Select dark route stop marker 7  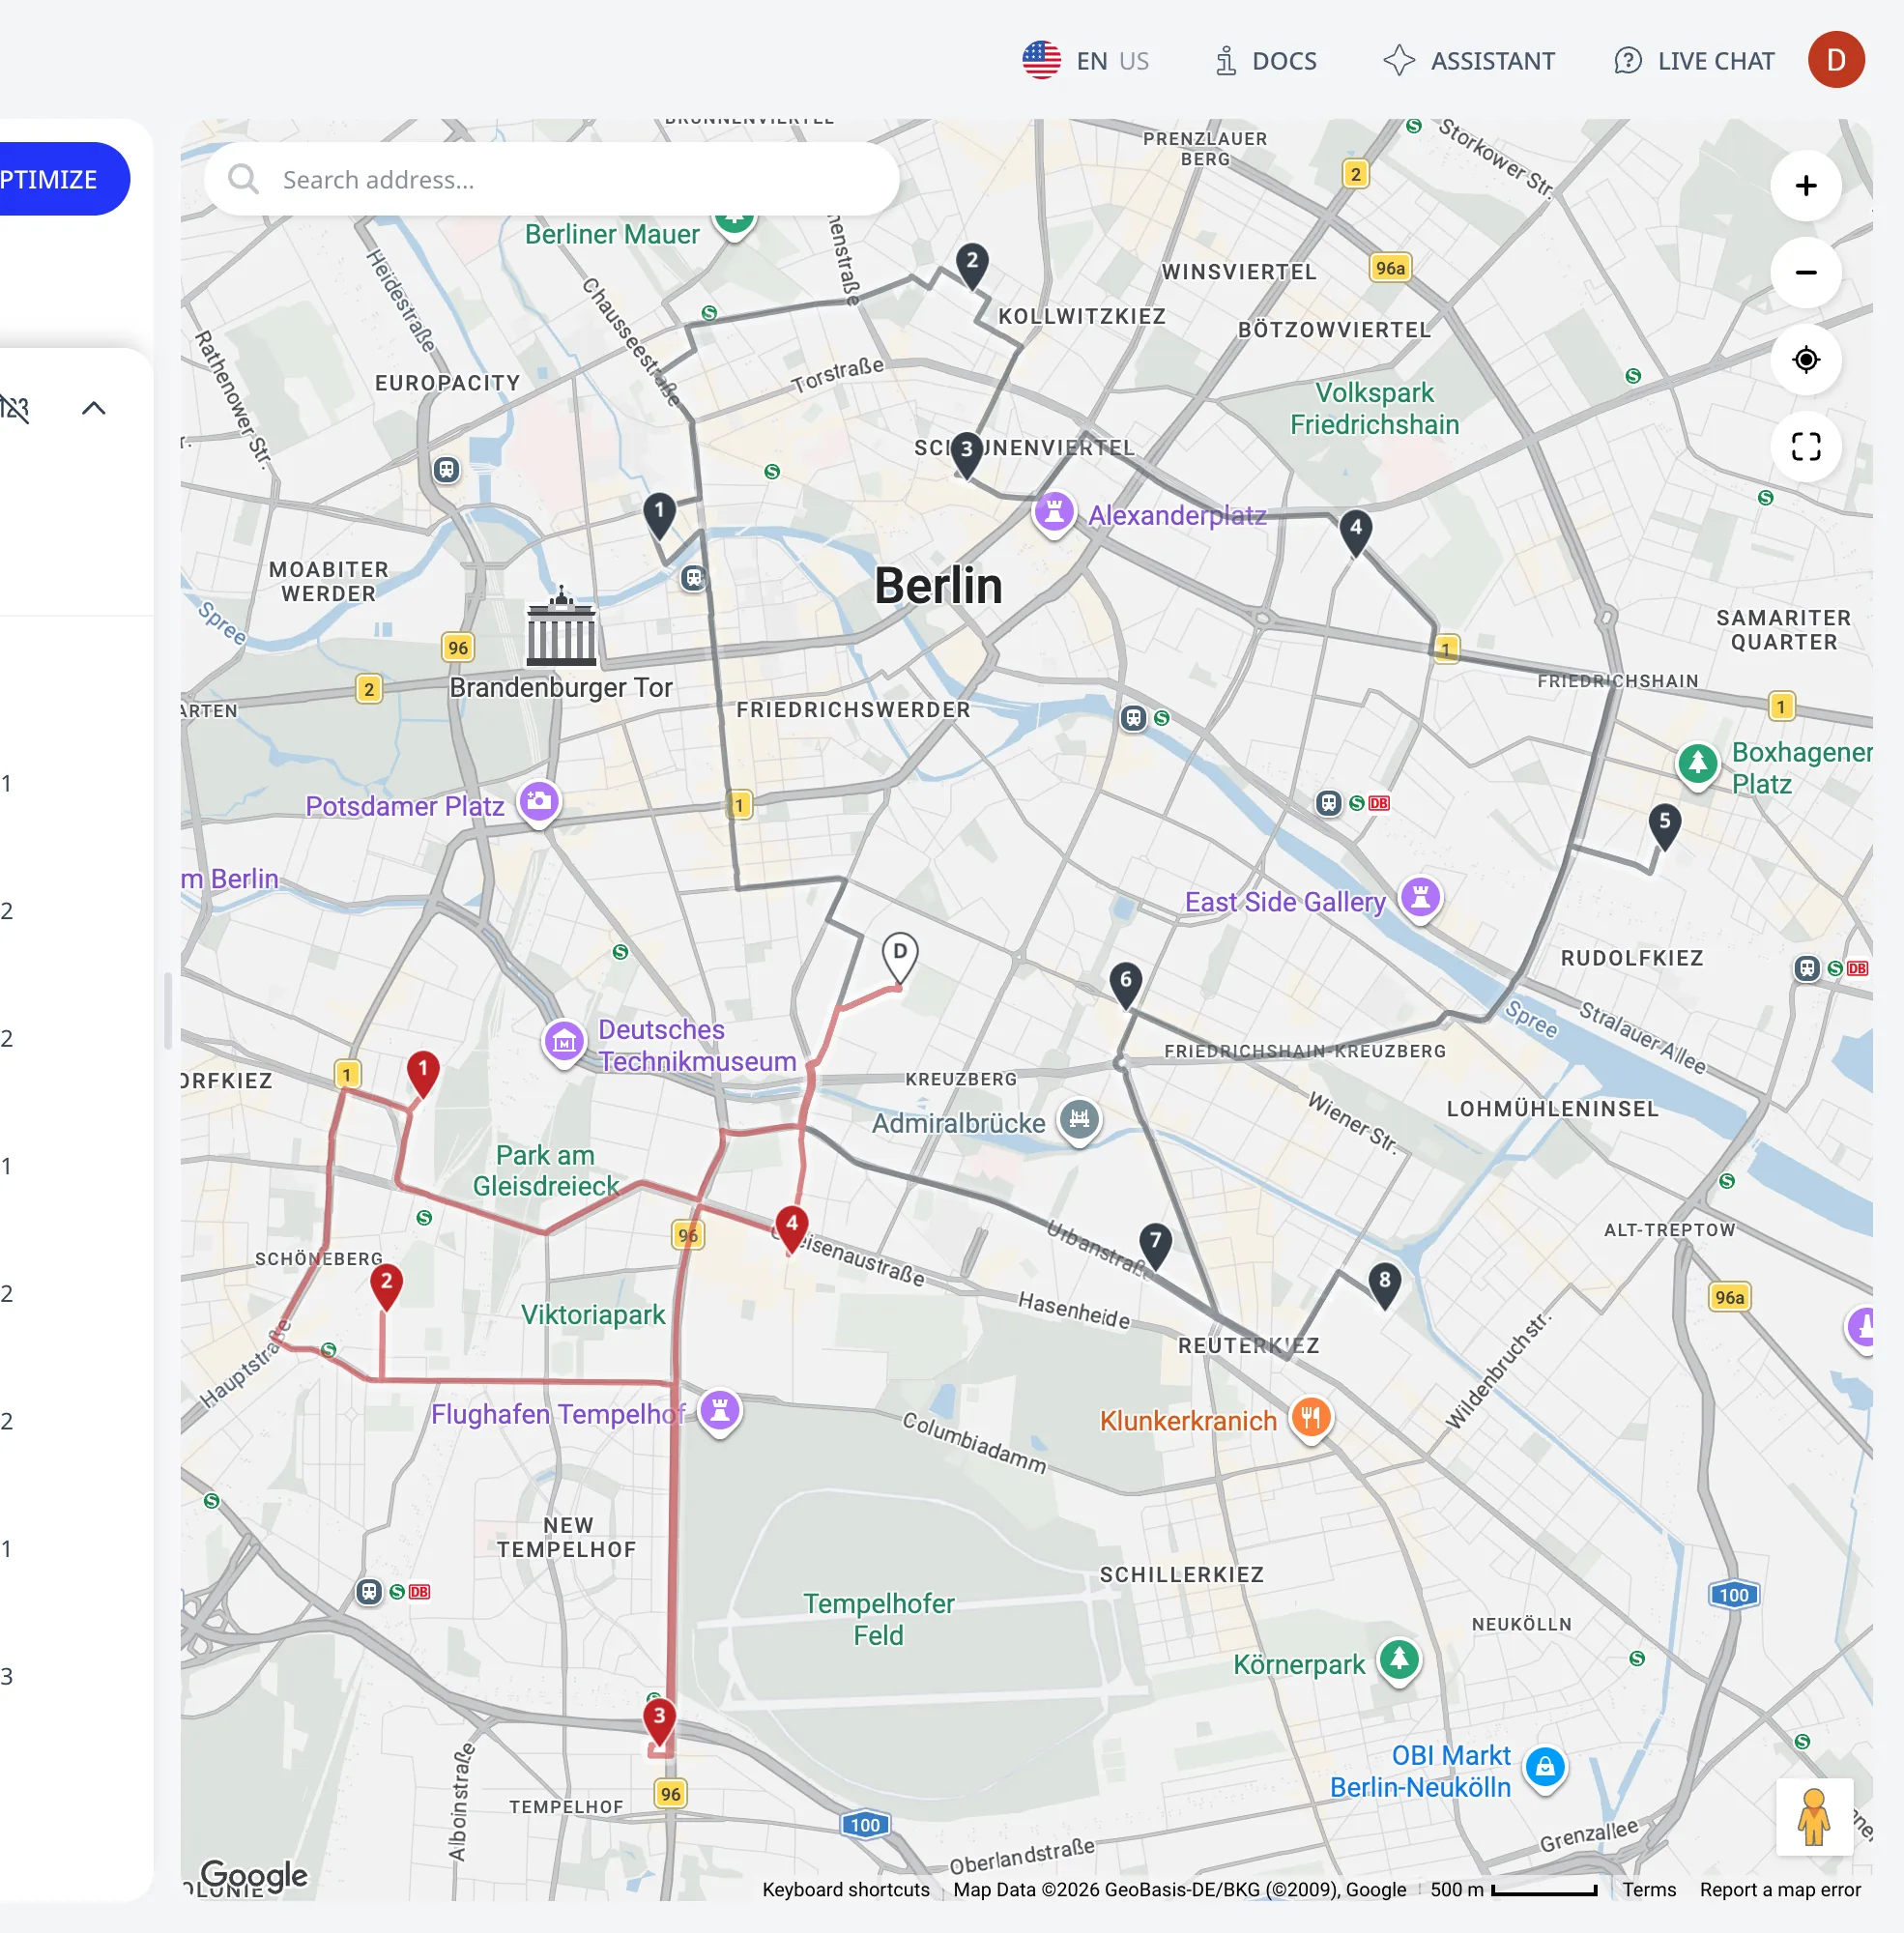pyautogui.click(x=1155, y=1246)
